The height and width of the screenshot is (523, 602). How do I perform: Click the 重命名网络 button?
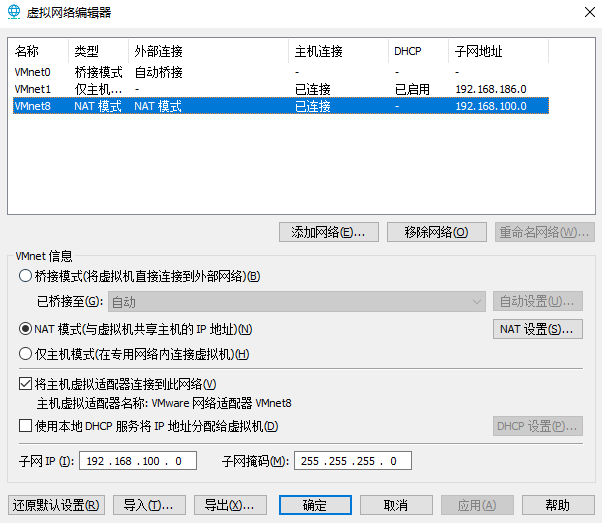click(x=544, y=232)
